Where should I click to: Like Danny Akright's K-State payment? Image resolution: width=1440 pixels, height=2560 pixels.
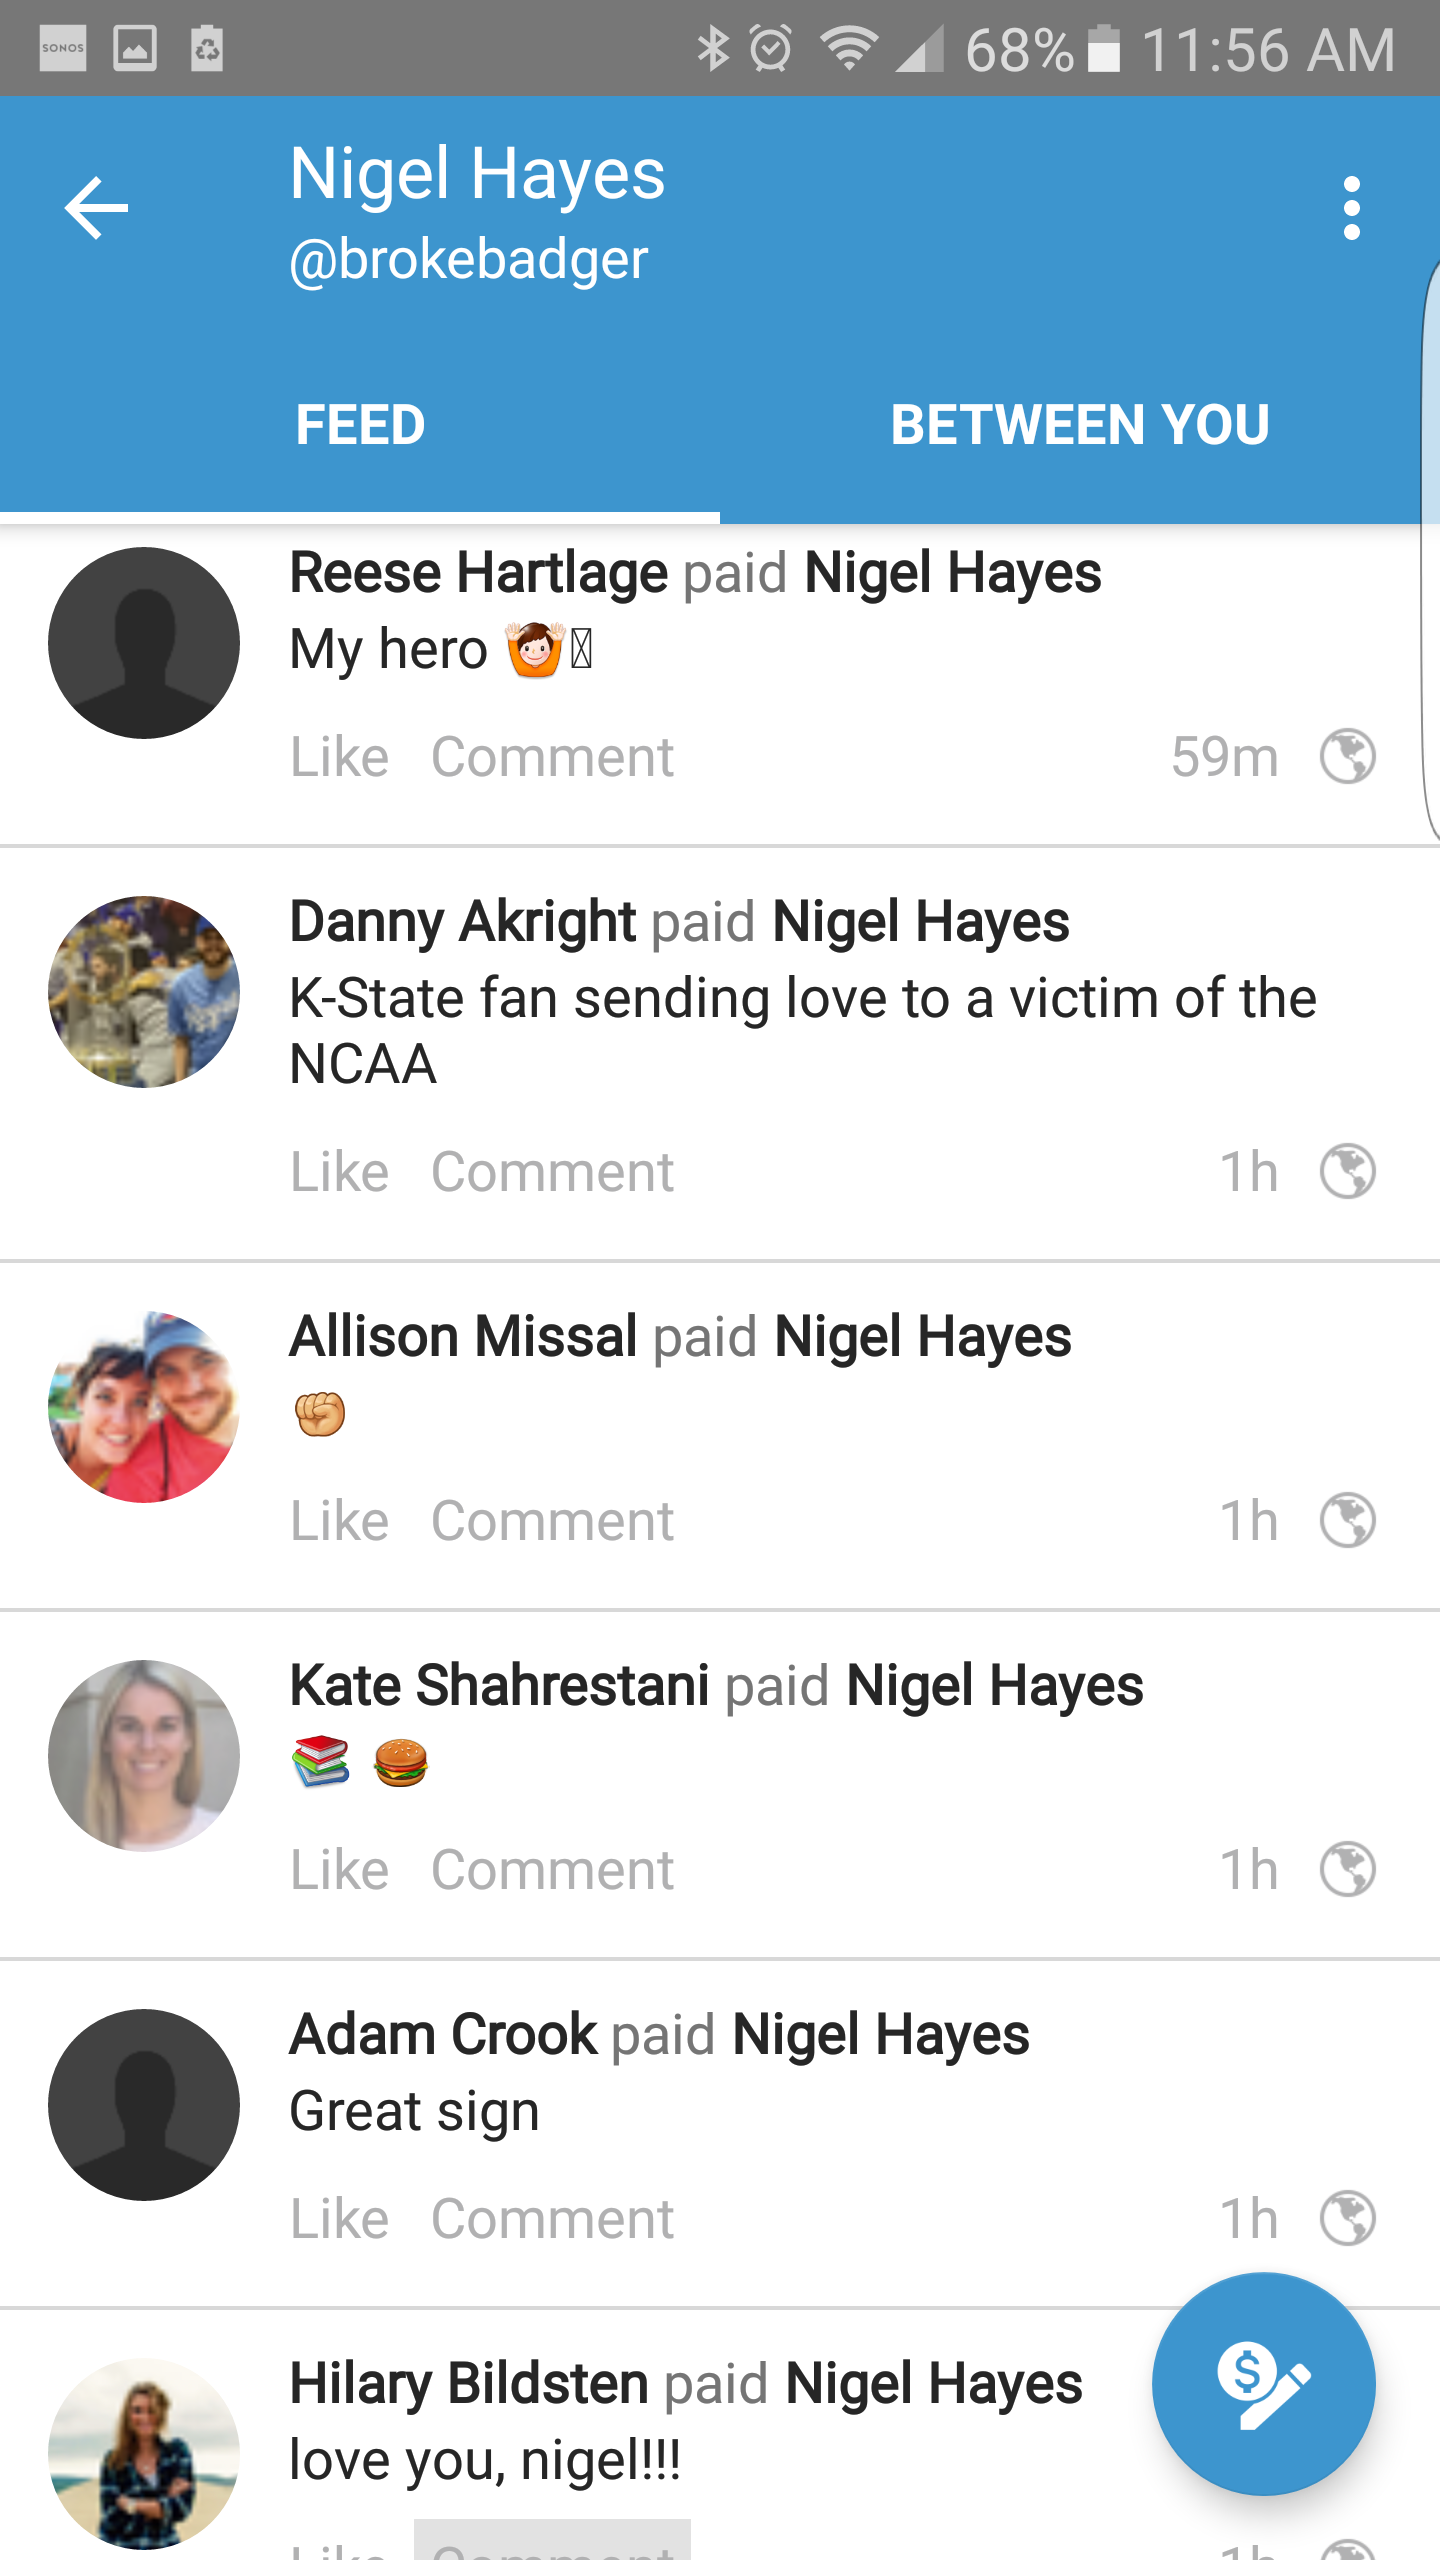coord(339,1172)
